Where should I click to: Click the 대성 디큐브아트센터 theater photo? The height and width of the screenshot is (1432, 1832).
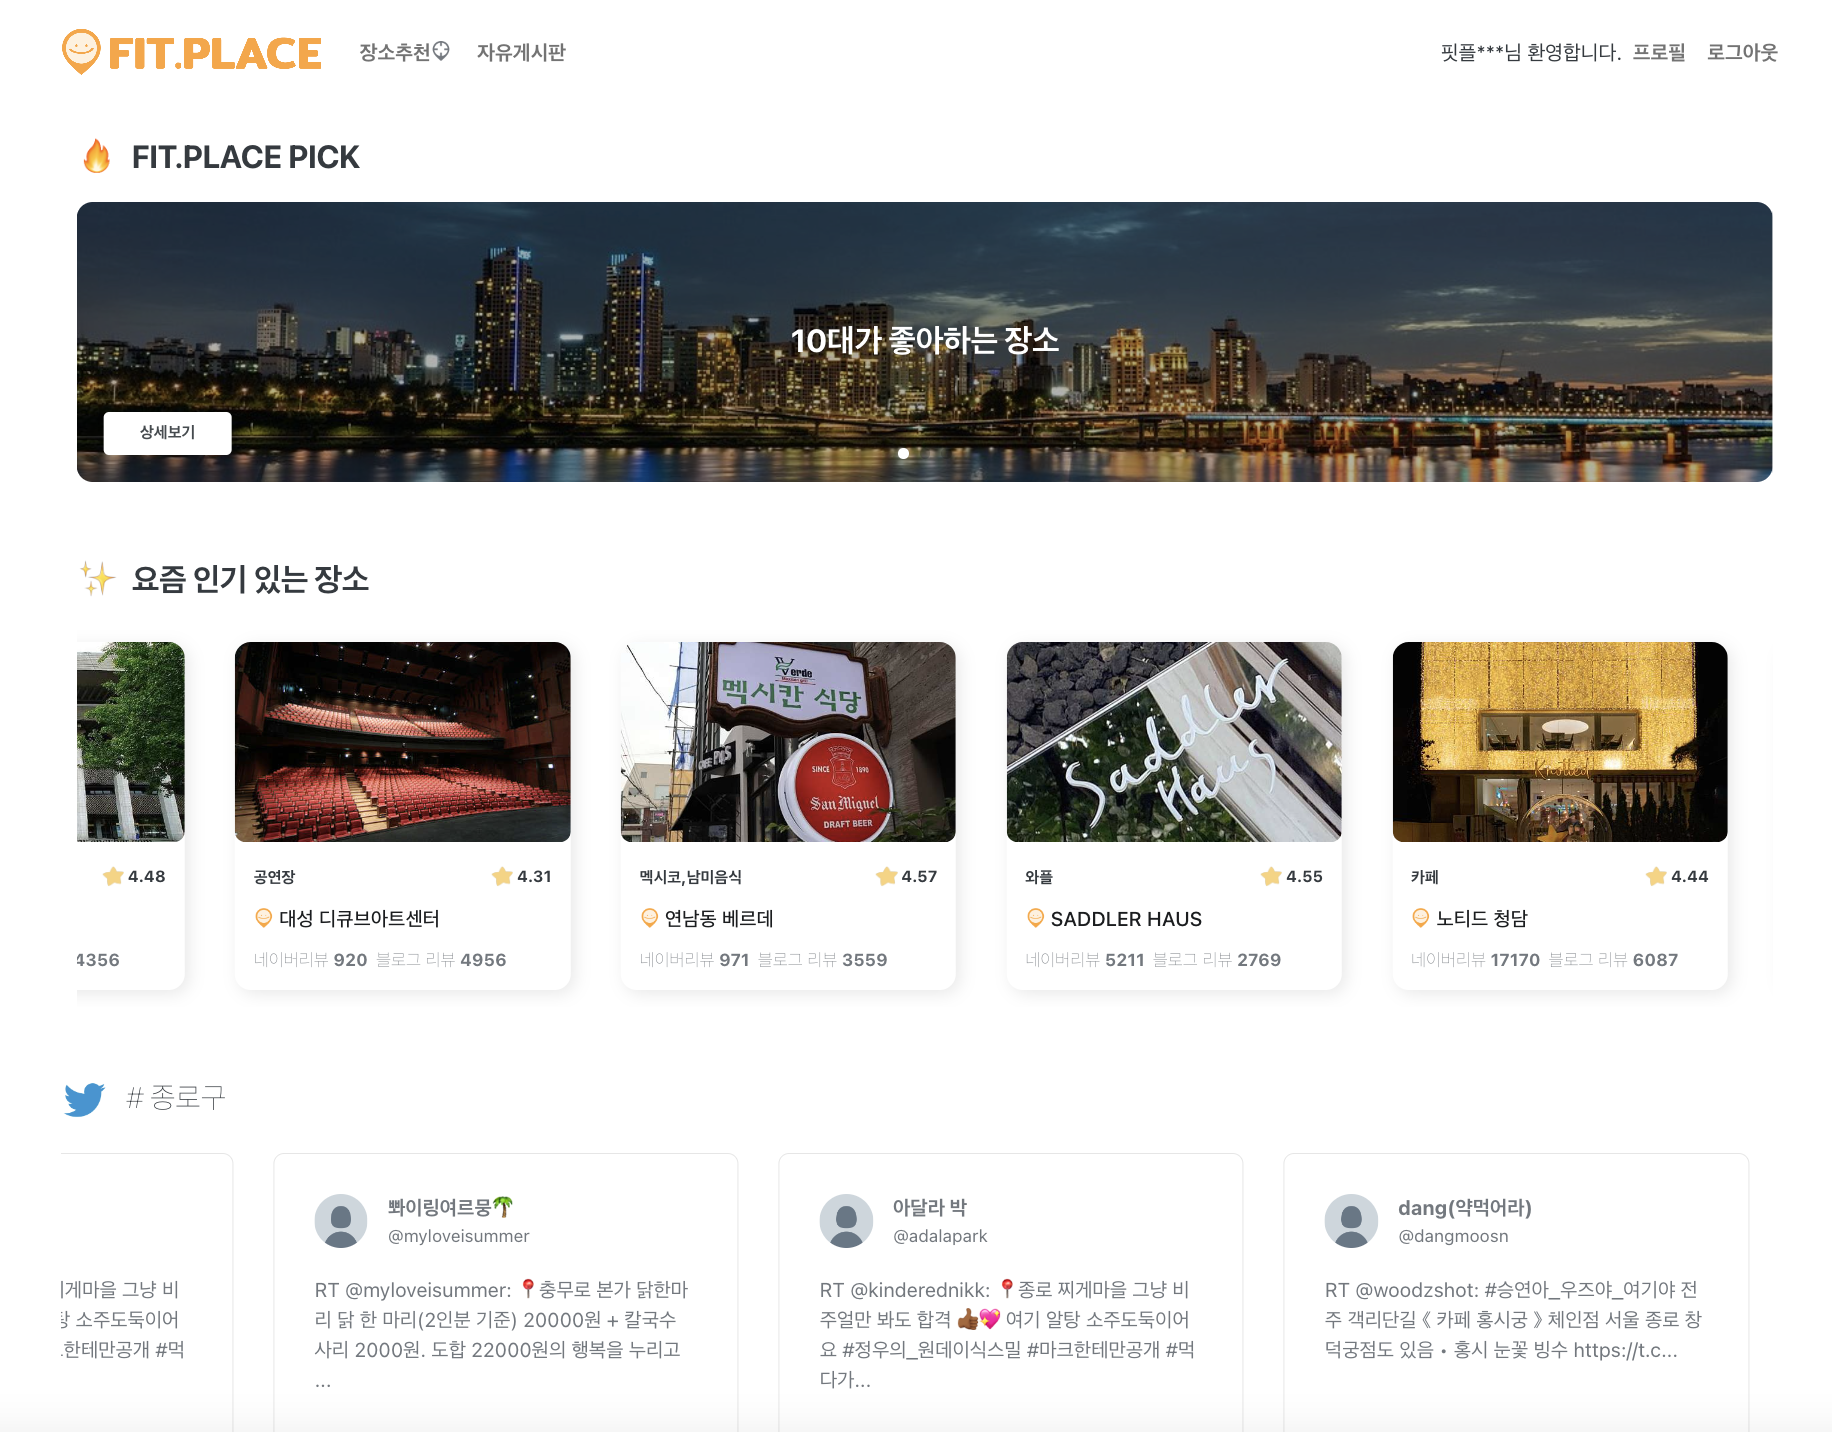(x=402, y=740)
